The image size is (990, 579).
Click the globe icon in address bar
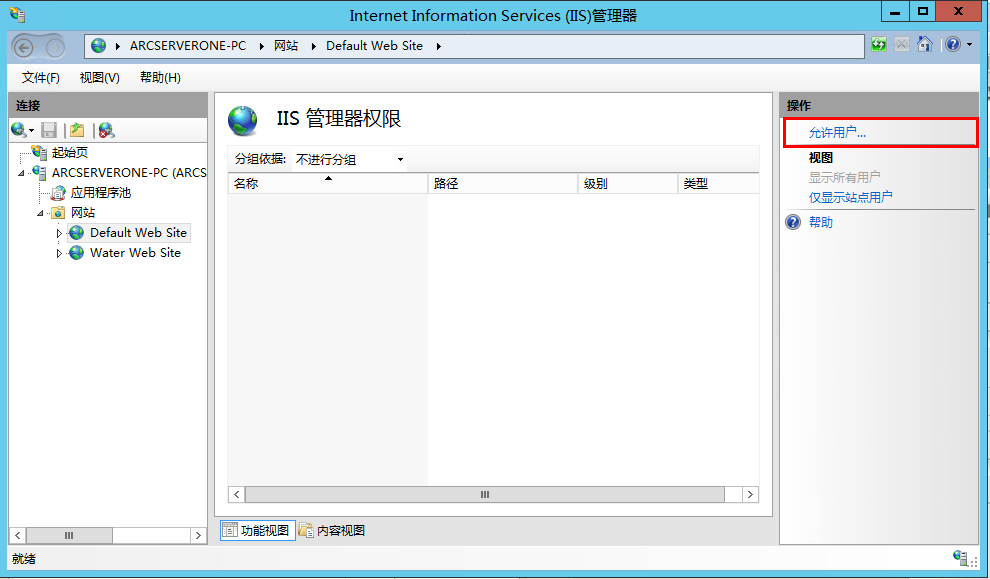pyautogui.click(x=98, y=45)
